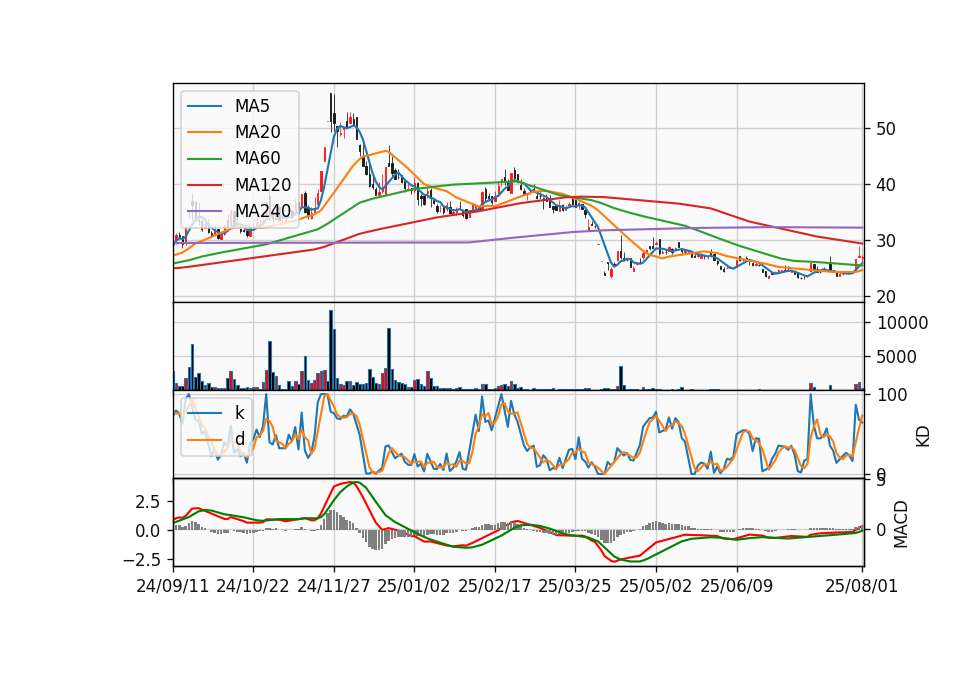Click the d legend label in KD panel

tap(239, 439)
